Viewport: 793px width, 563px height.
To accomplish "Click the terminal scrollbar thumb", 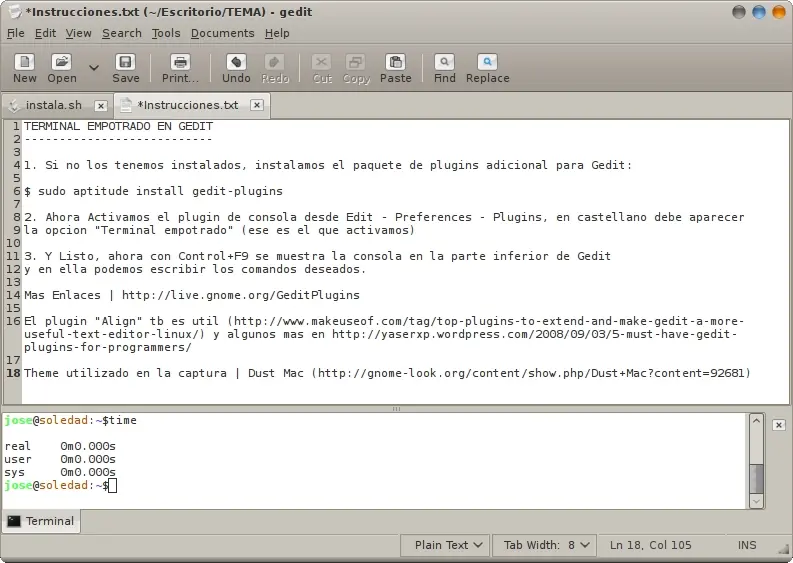I will tap(756, 479).
